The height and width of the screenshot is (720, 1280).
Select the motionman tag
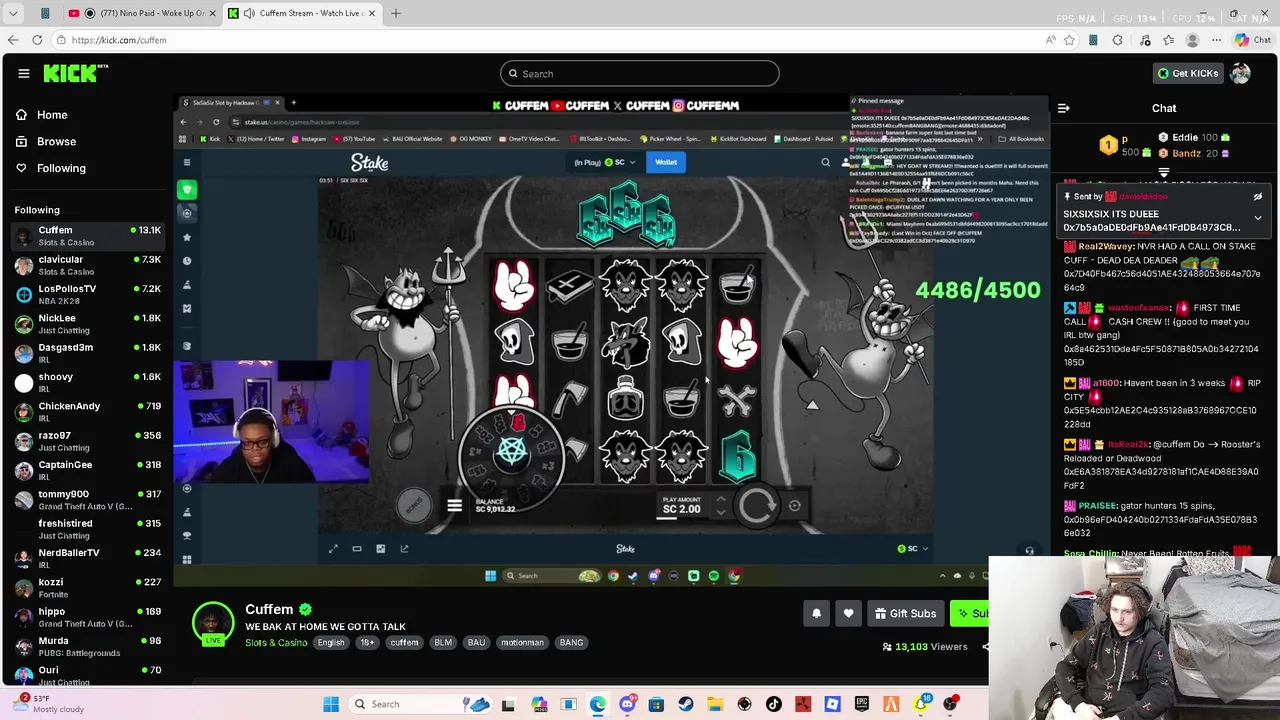[x=522, y=643]
